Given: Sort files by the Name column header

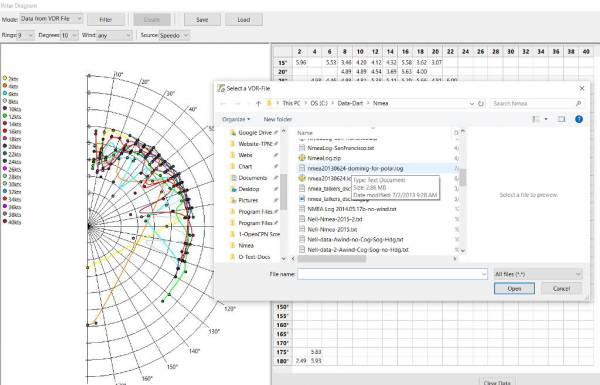Looking at the screenshot, I should 305,133.
